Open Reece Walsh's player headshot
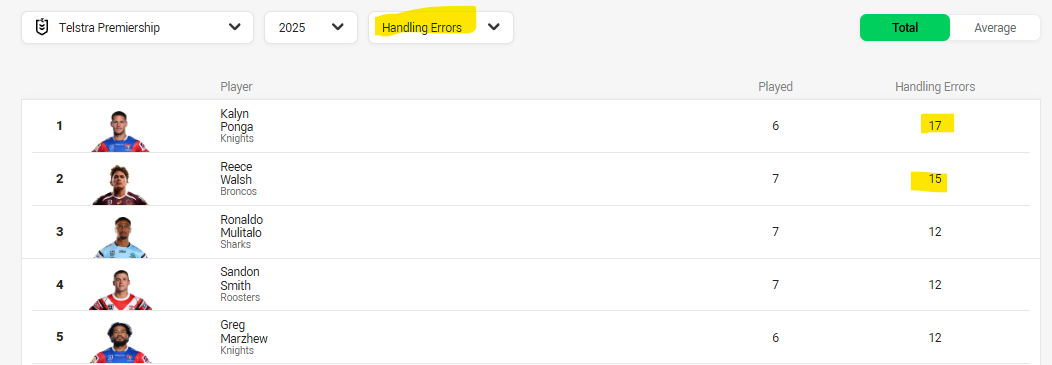The width and height of the screenshot is (1052, 365). pos(121,185)
